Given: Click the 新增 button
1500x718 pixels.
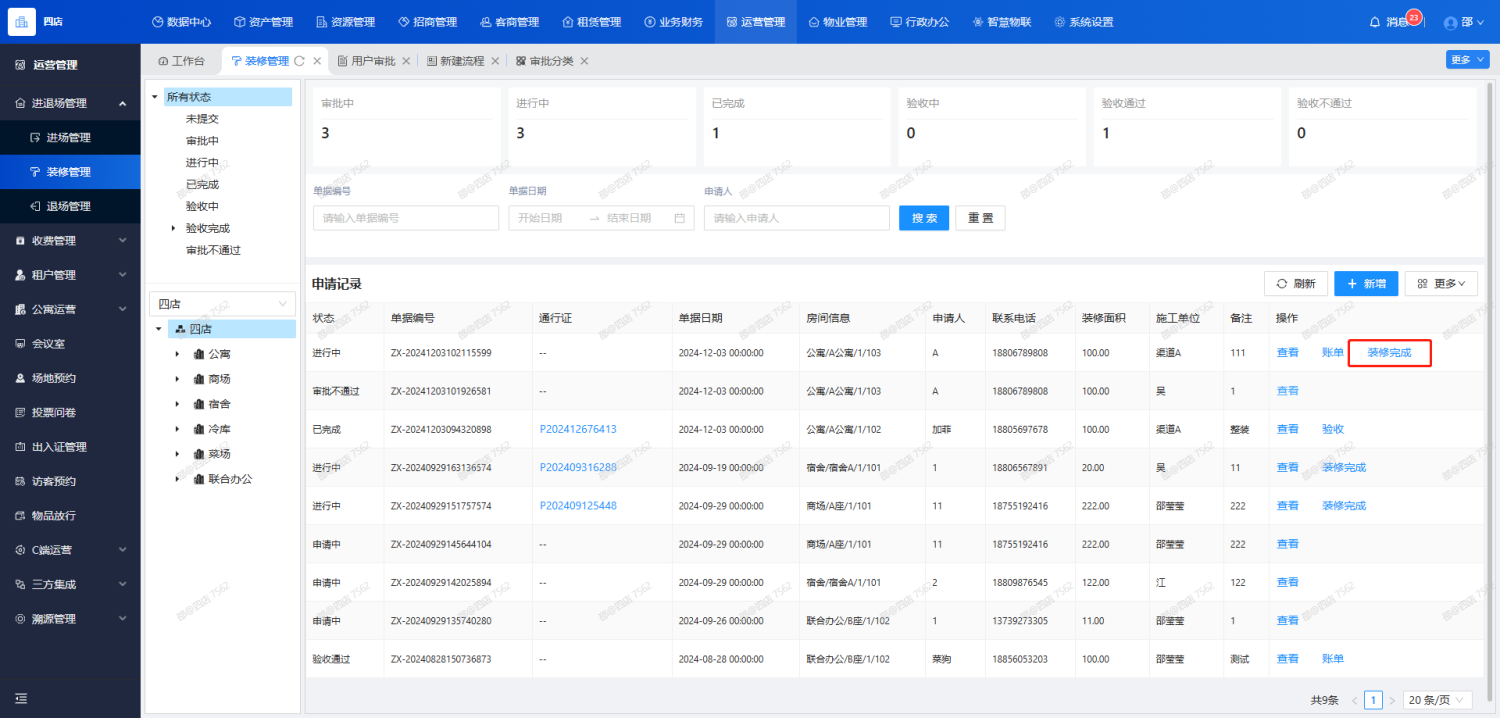Looking at the screenshot, I should coord(1366,284).
